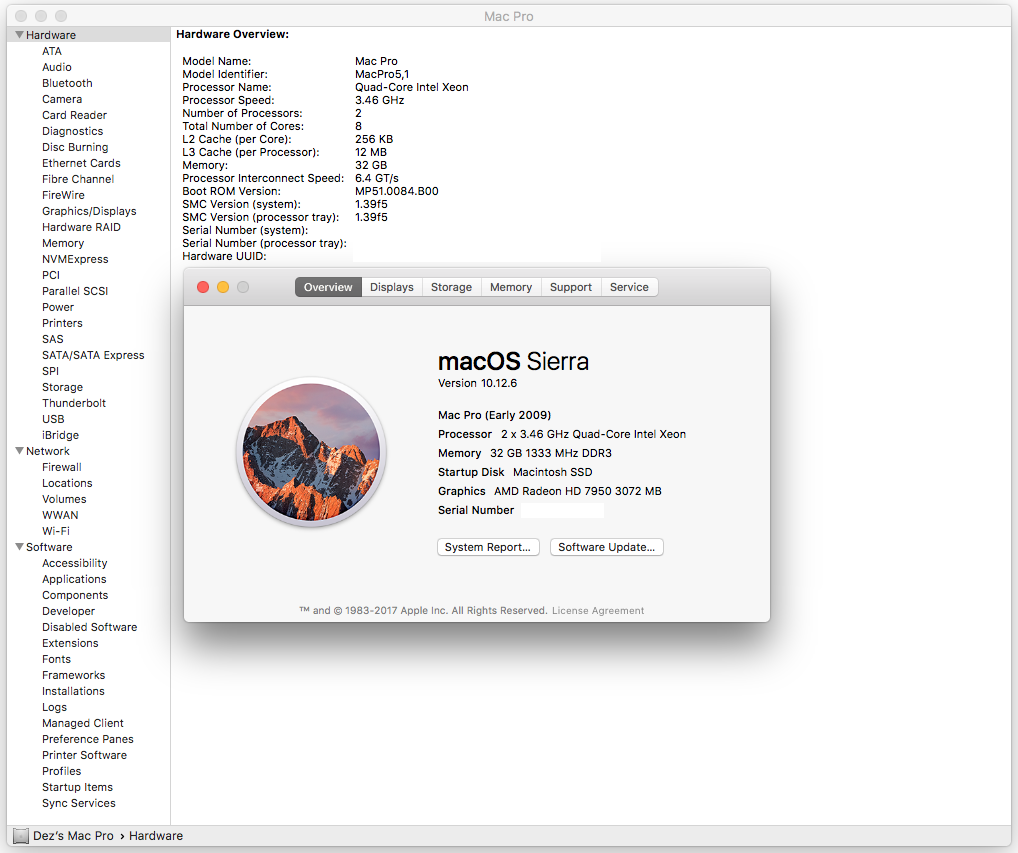Open the Support tab
The height and width of the screenshot is (853, 1018).
click(x=571, y=287)
